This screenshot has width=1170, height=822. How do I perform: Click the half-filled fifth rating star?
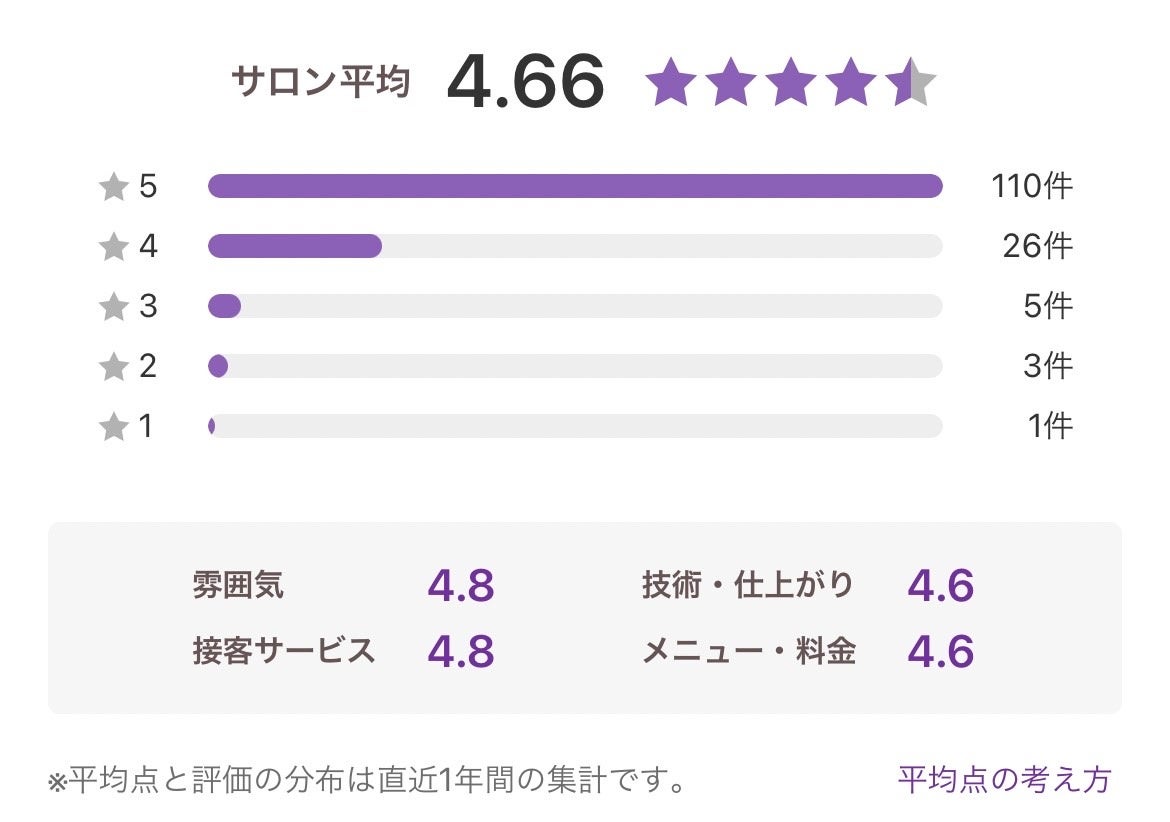910,83
